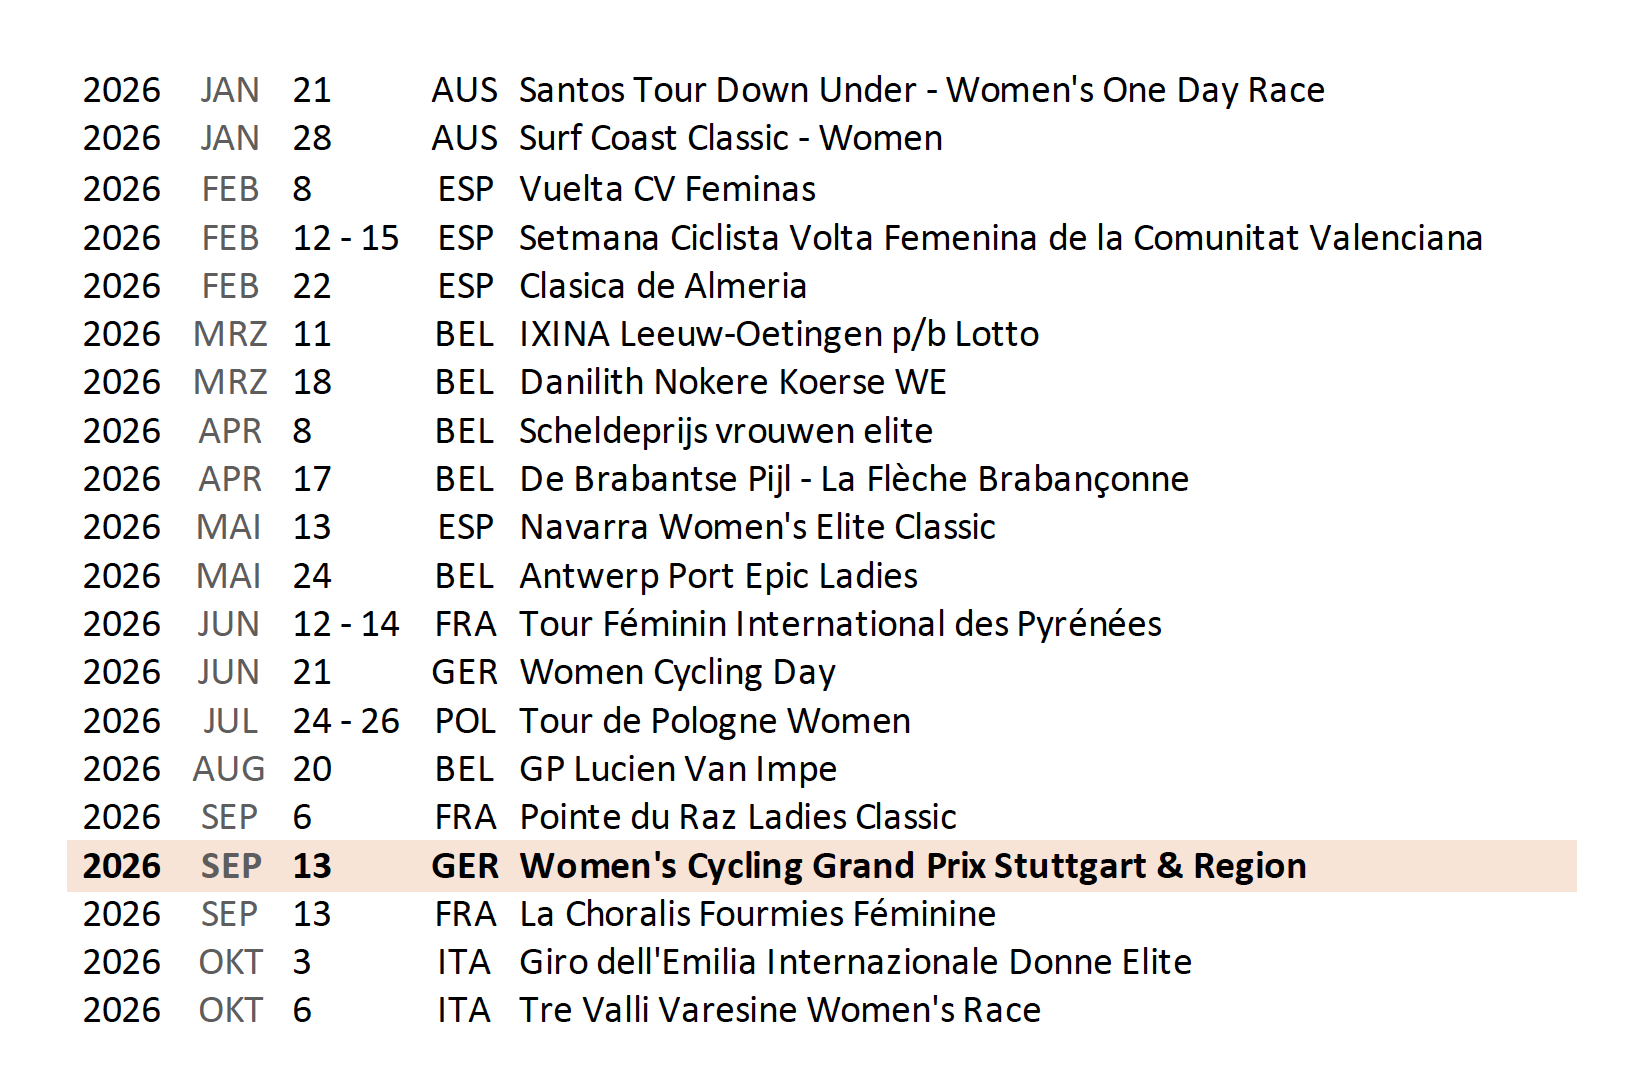This screenshot has width=1644, height=1088.
Task: Click the Santos Tour Down Under race
Action: pyautogui.click(x=921, y=90)
